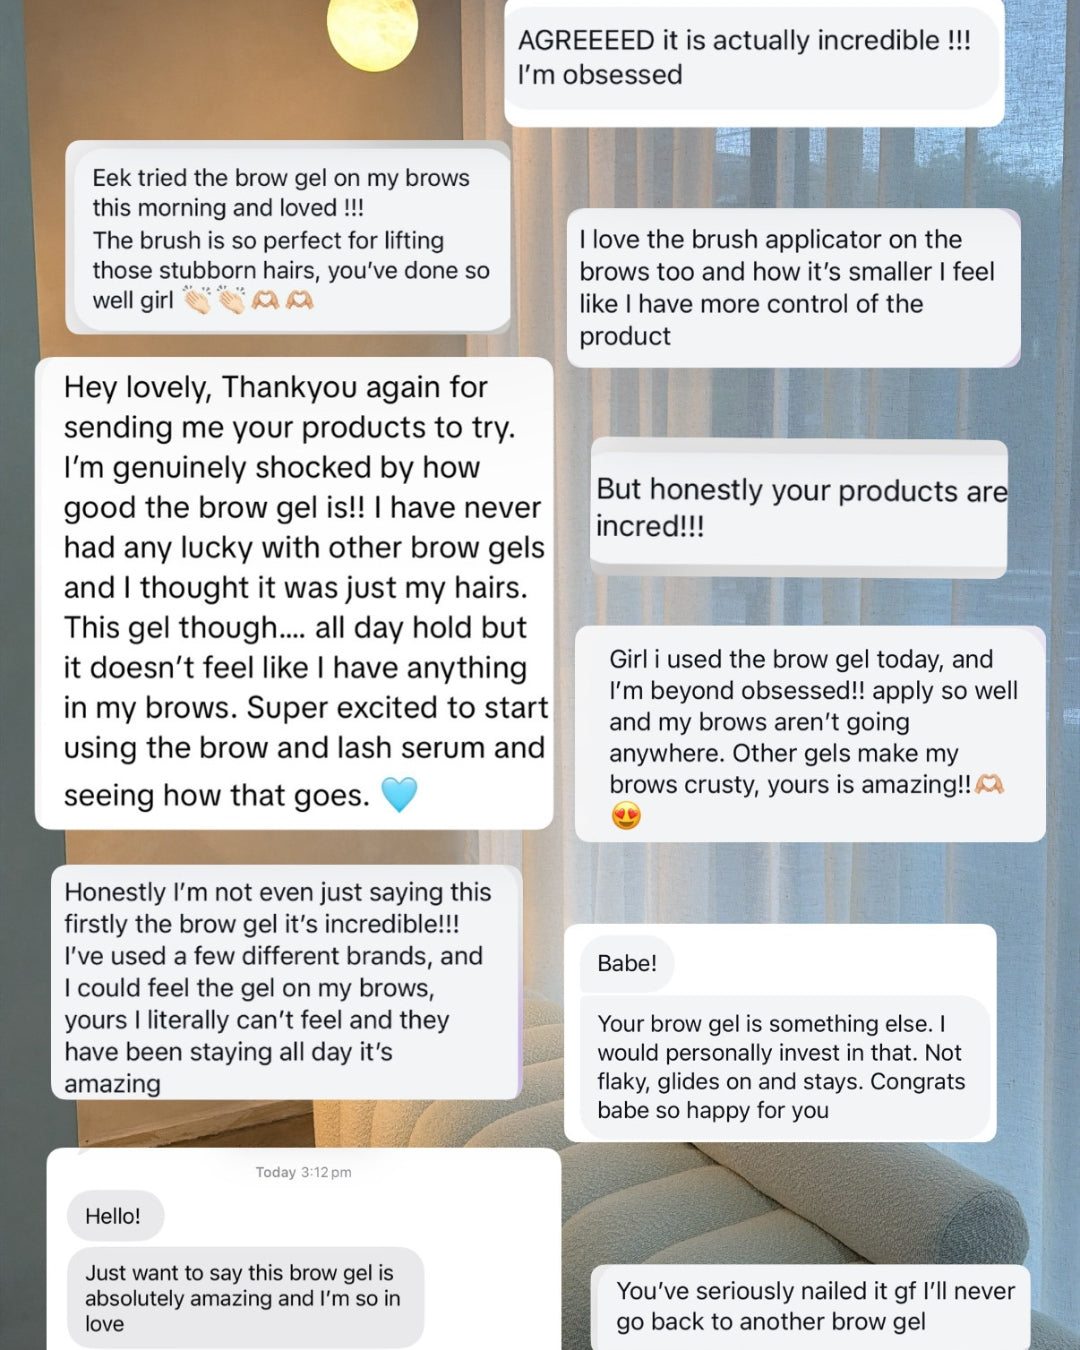Click the "Babe!" chat bubble
Image resolution: width=1080 pixels, height=1350 pixels.
coord(627,964)
